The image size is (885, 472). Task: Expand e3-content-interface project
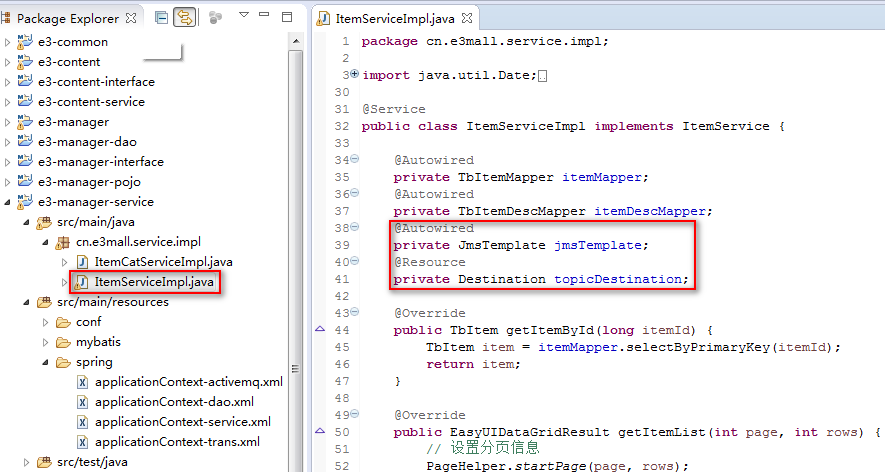(7, 82)
